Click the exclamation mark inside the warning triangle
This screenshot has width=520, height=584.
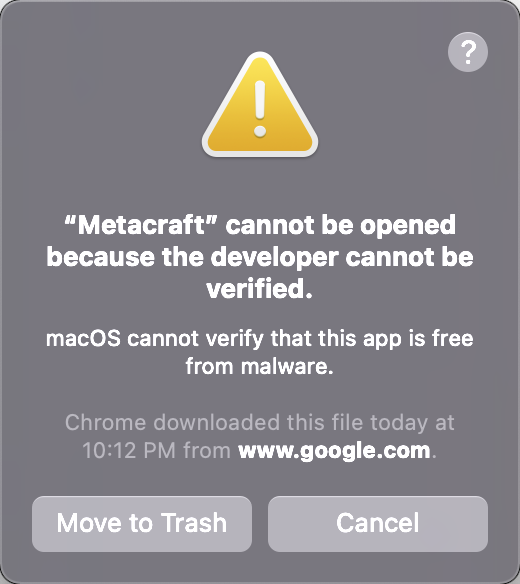coord(260,109)
